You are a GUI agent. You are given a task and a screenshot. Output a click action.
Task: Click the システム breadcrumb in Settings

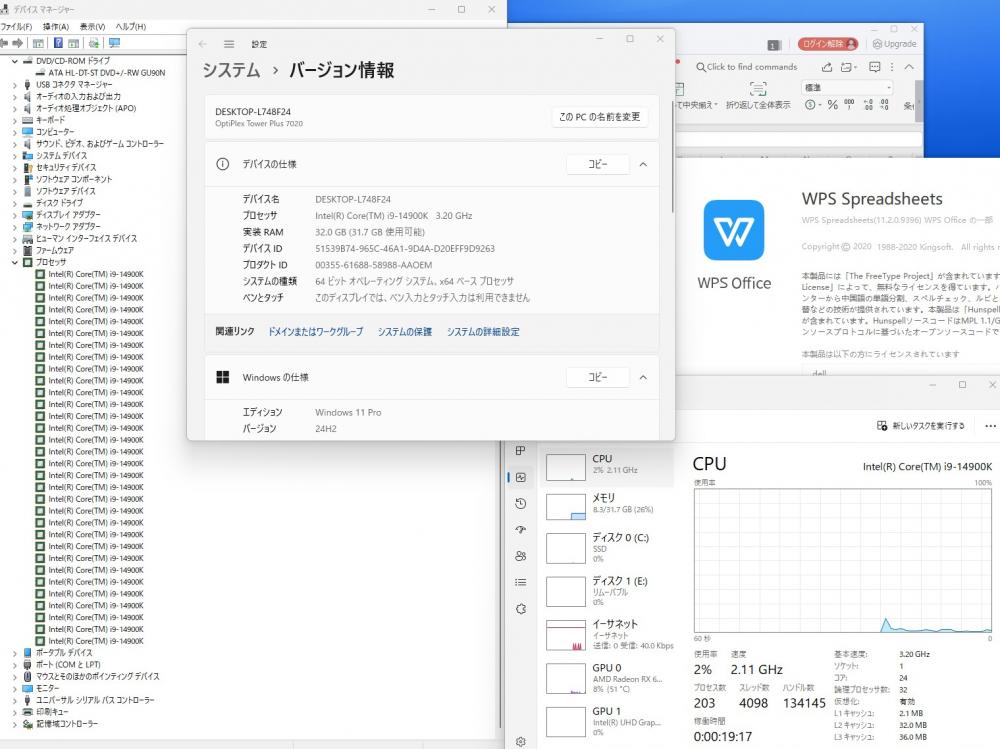pyautogui.click(x=231, y=70)
